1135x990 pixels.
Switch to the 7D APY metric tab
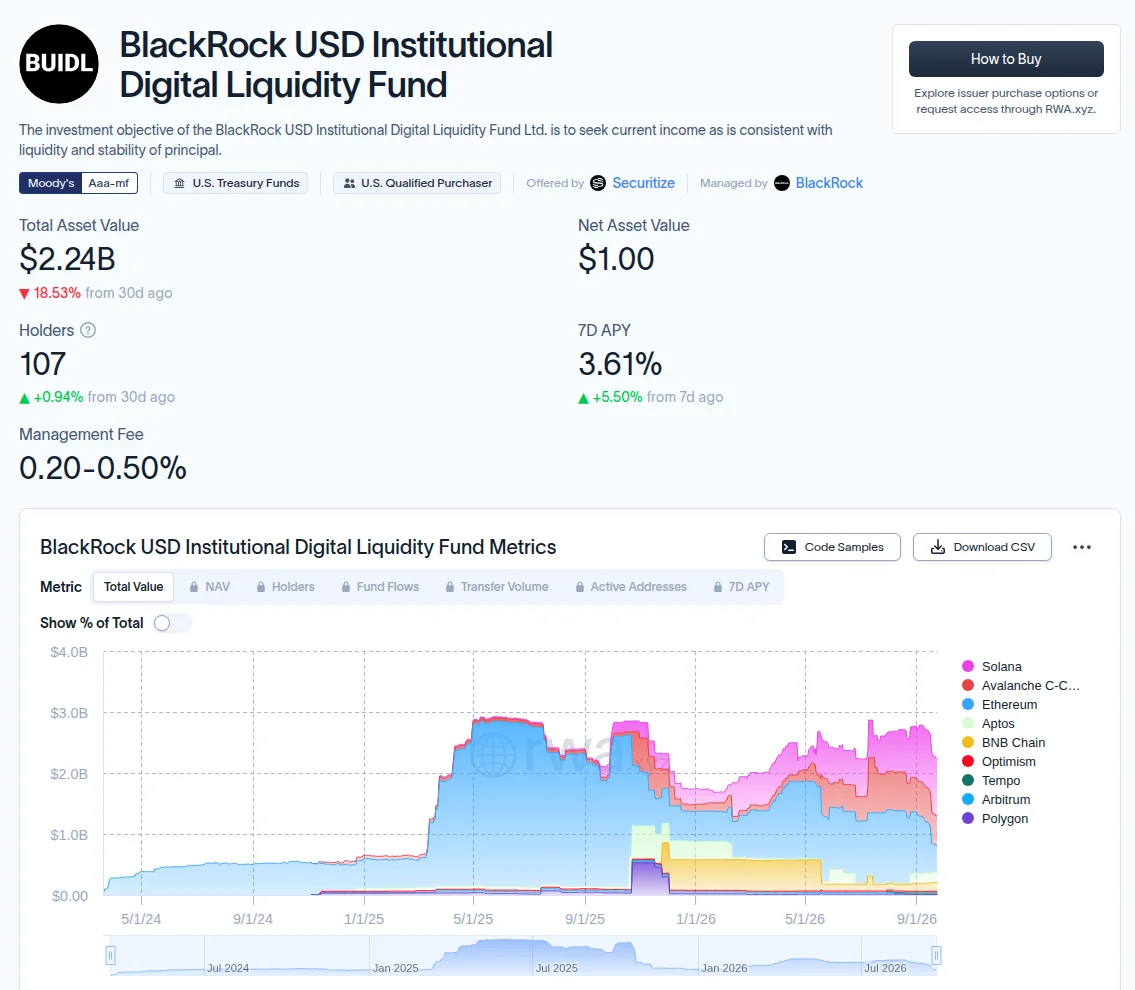click(741, 587)
